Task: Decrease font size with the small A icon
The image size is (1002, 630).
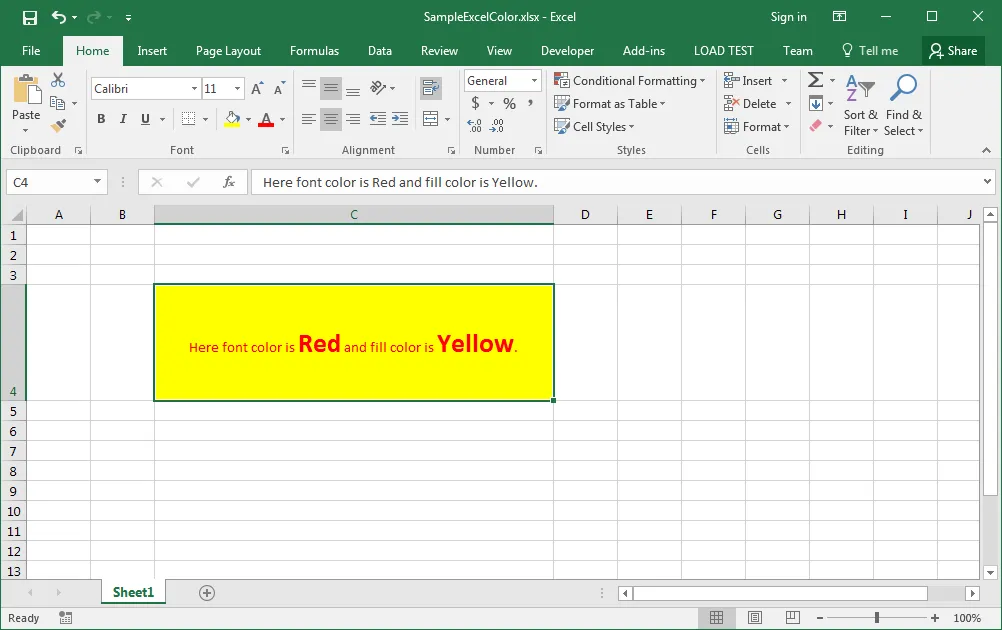Action: coord(279,89)
